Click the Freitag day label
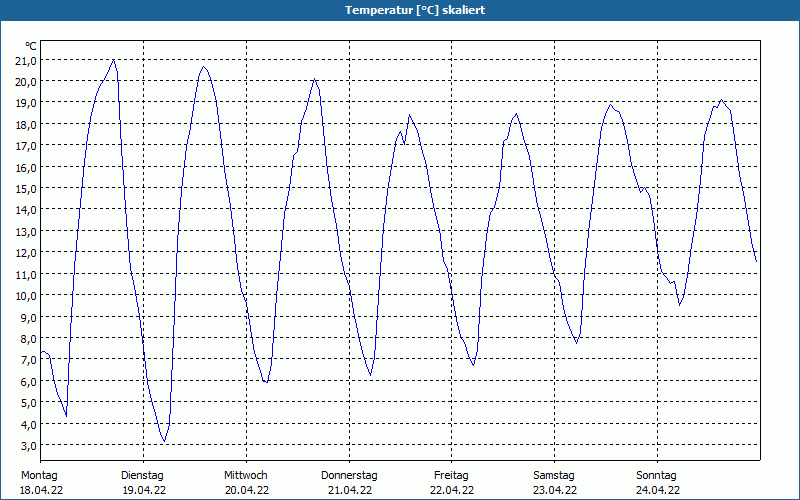Viewport: 800px width, 500px height. tap(452, 475)
